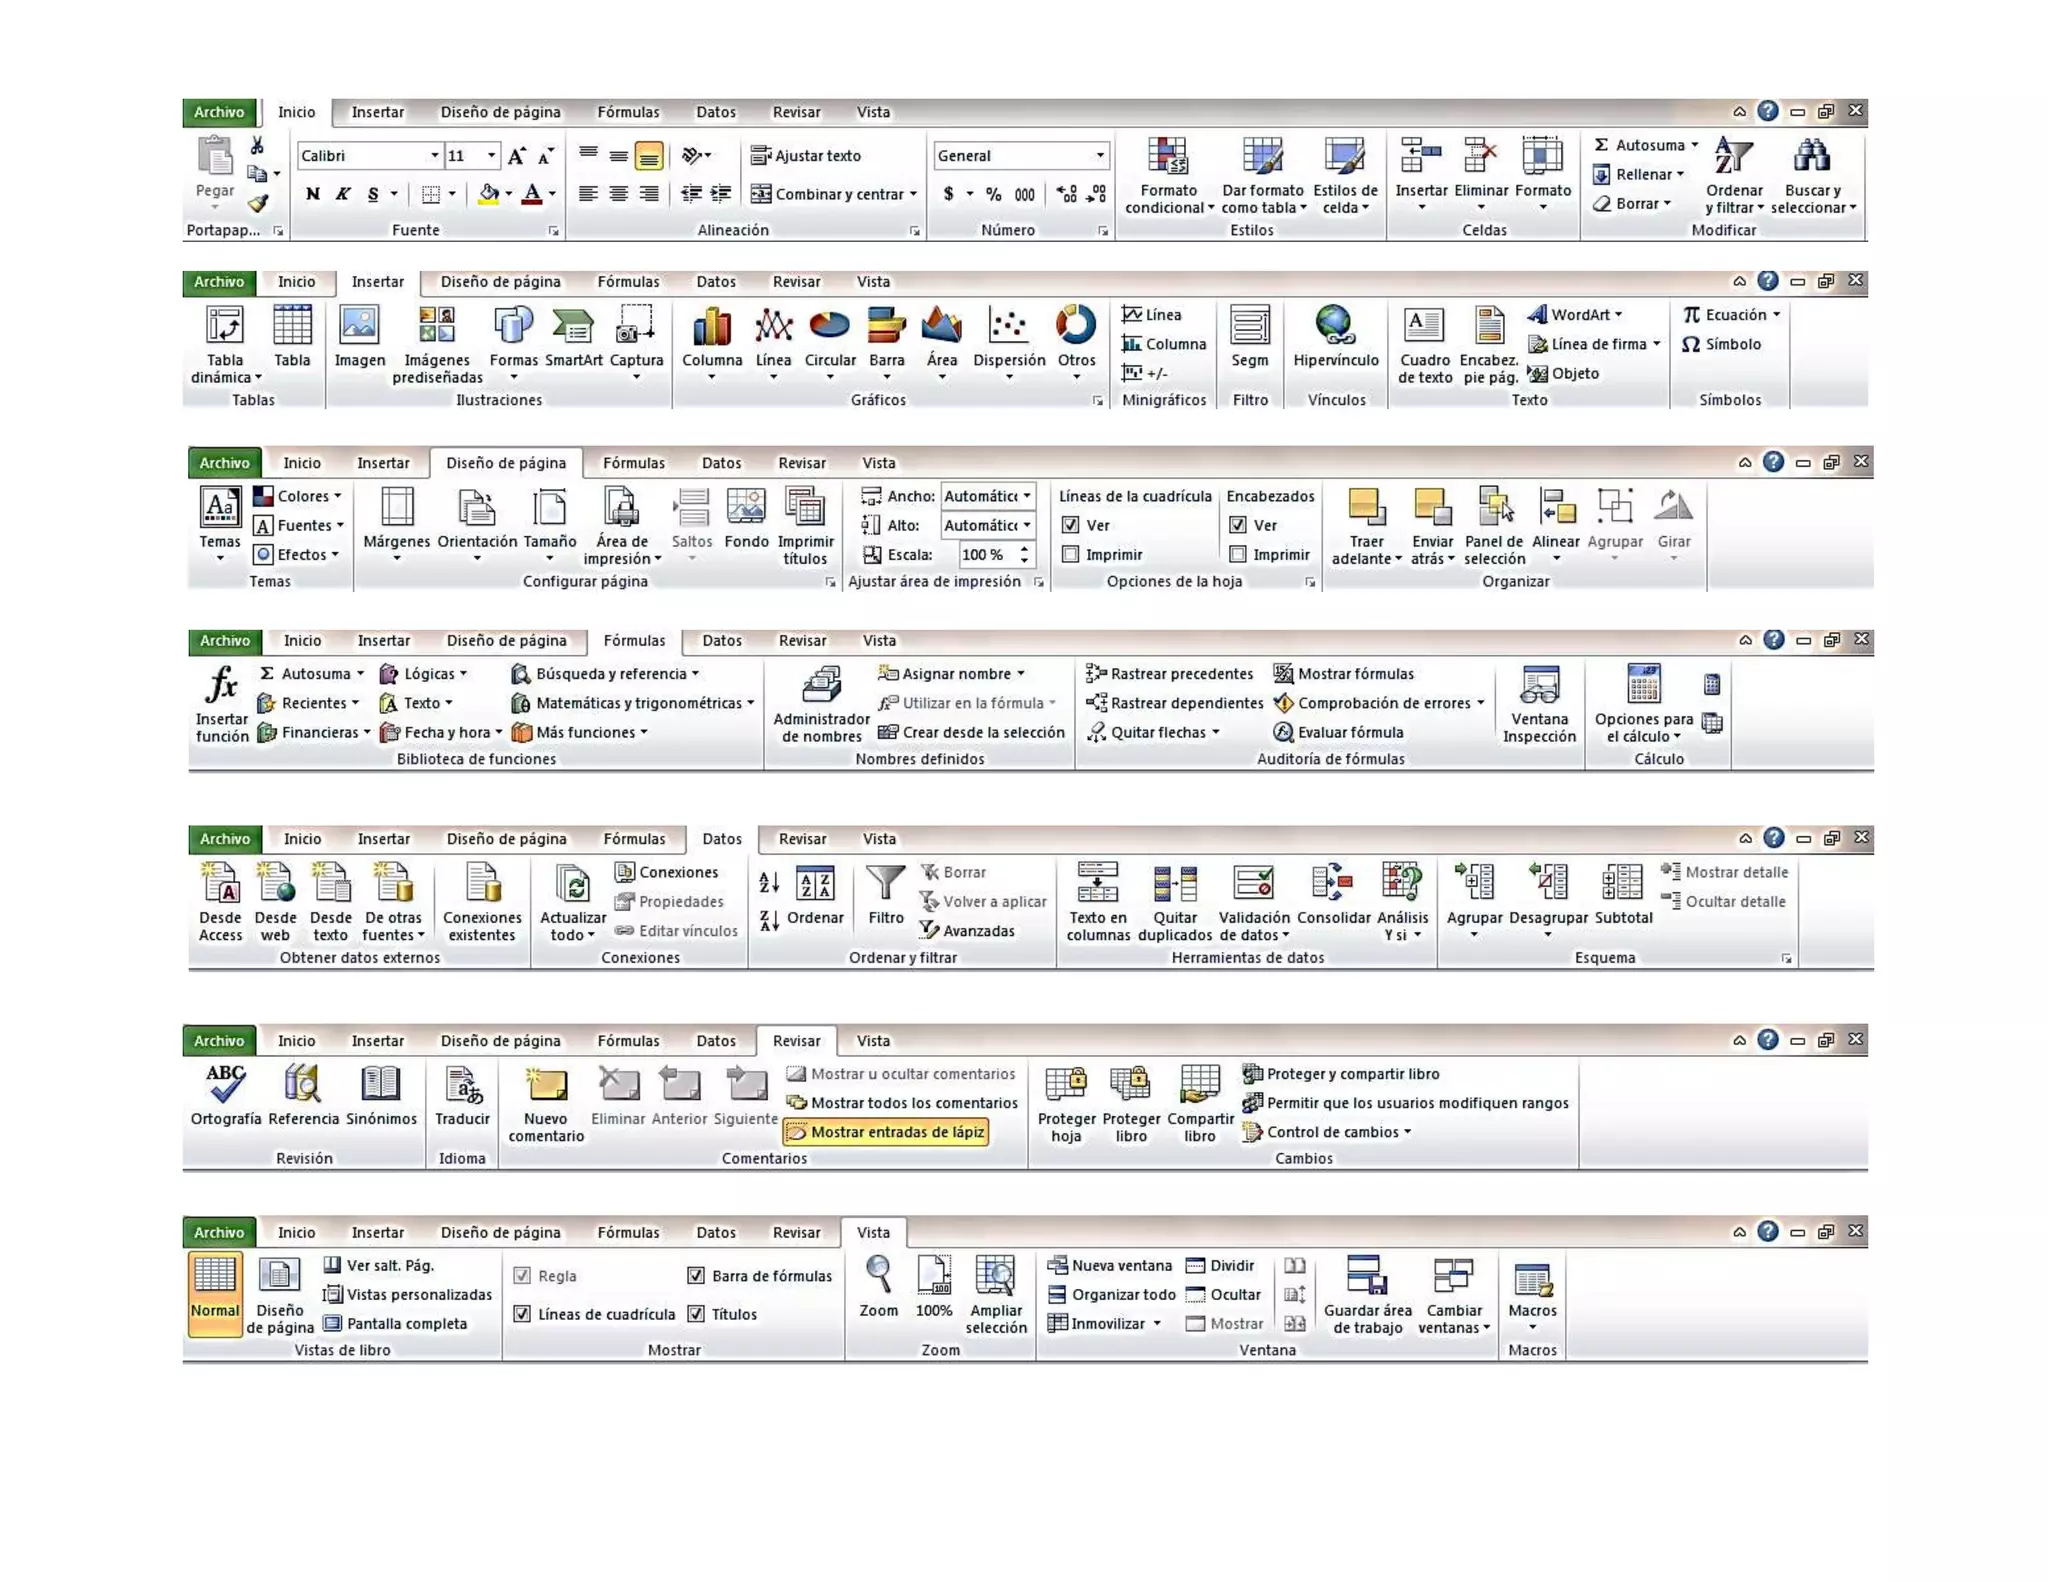
Task: Click Insertar función fx icon
Action: [x=222, y=685]
